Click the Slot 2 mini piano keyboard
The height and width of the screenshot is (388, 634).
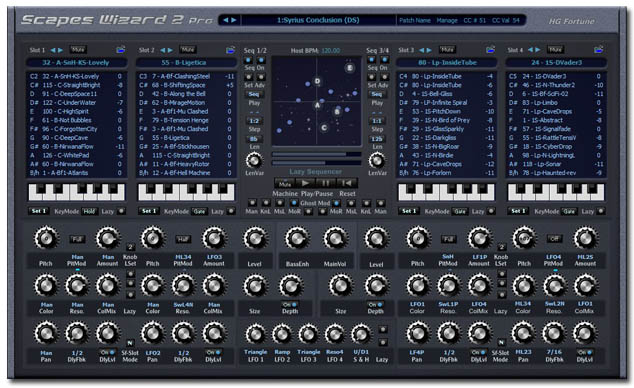pos(186,192)
